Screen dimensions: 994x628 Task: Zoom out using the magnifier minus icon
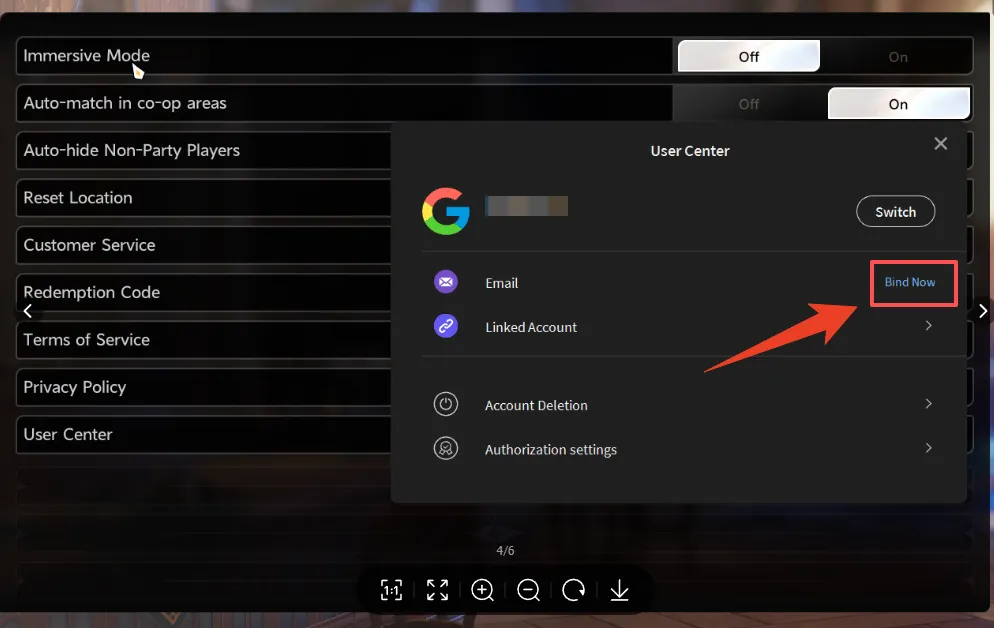pos(529,590)
